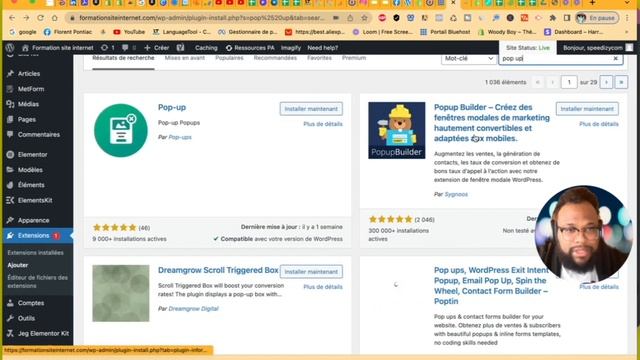This screenshot has height=360, width=640.
Task: Select the Ajouter submenu item
Action: pos(18,265)
